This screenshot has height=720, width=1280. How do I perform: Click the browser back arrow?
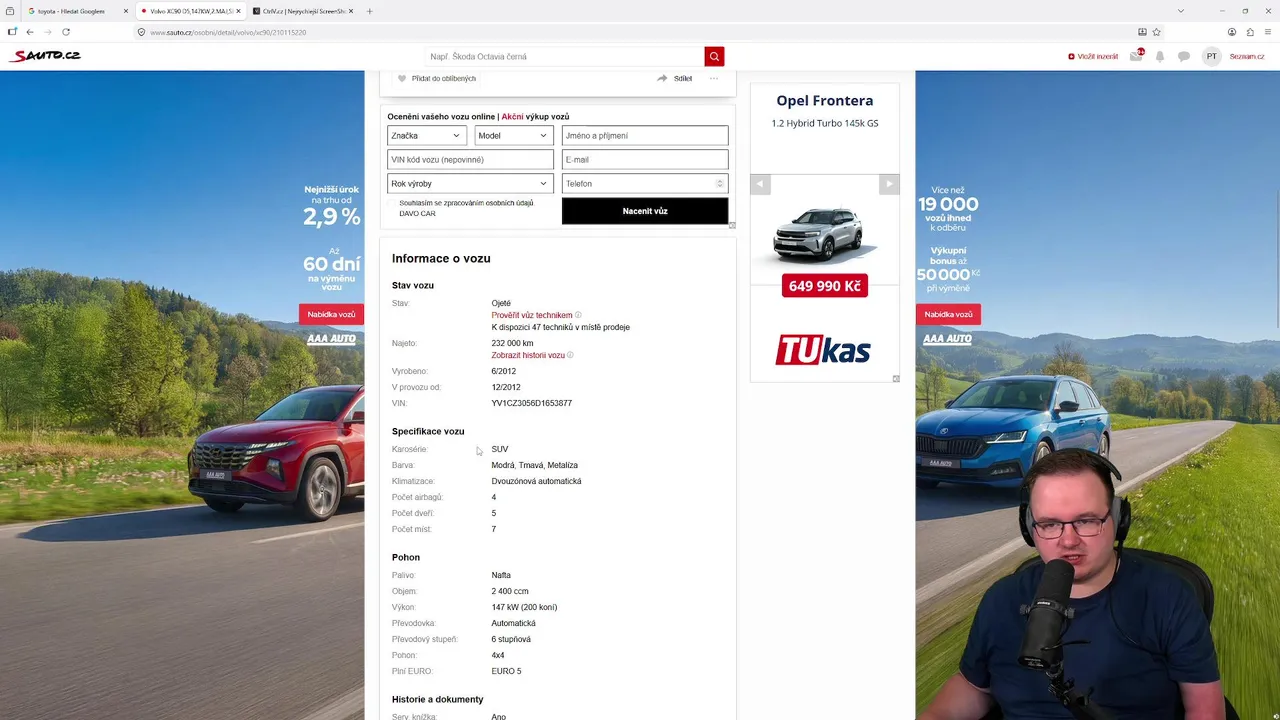[x=30, y=32]
